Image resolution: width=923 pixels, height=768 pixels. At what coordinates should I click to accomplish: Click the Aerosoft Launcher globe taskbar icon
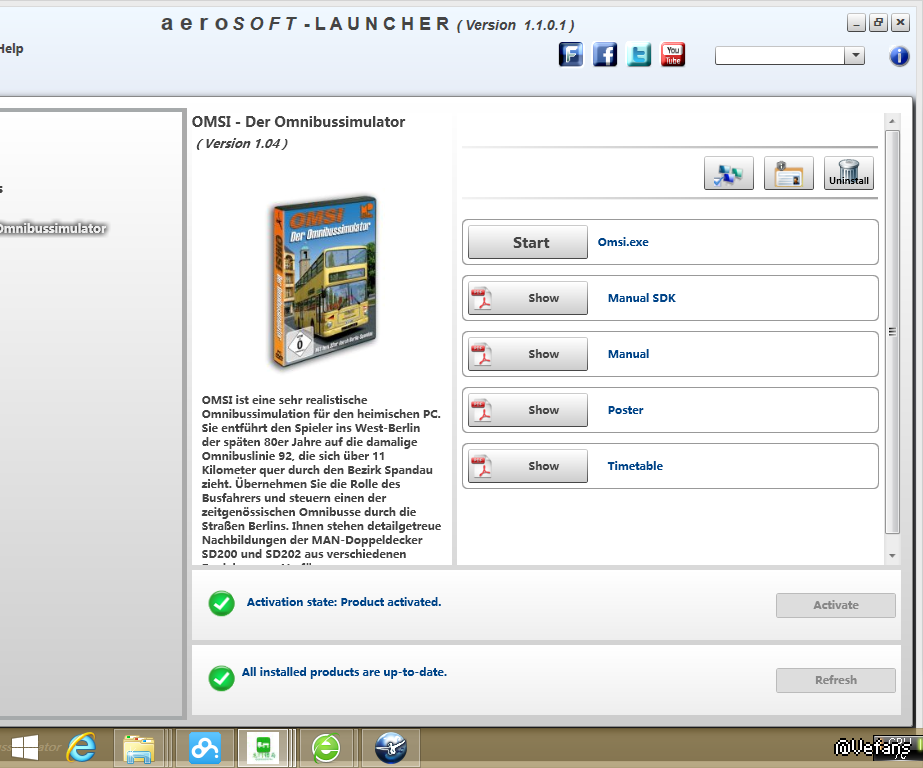click(x=391, y=748)
